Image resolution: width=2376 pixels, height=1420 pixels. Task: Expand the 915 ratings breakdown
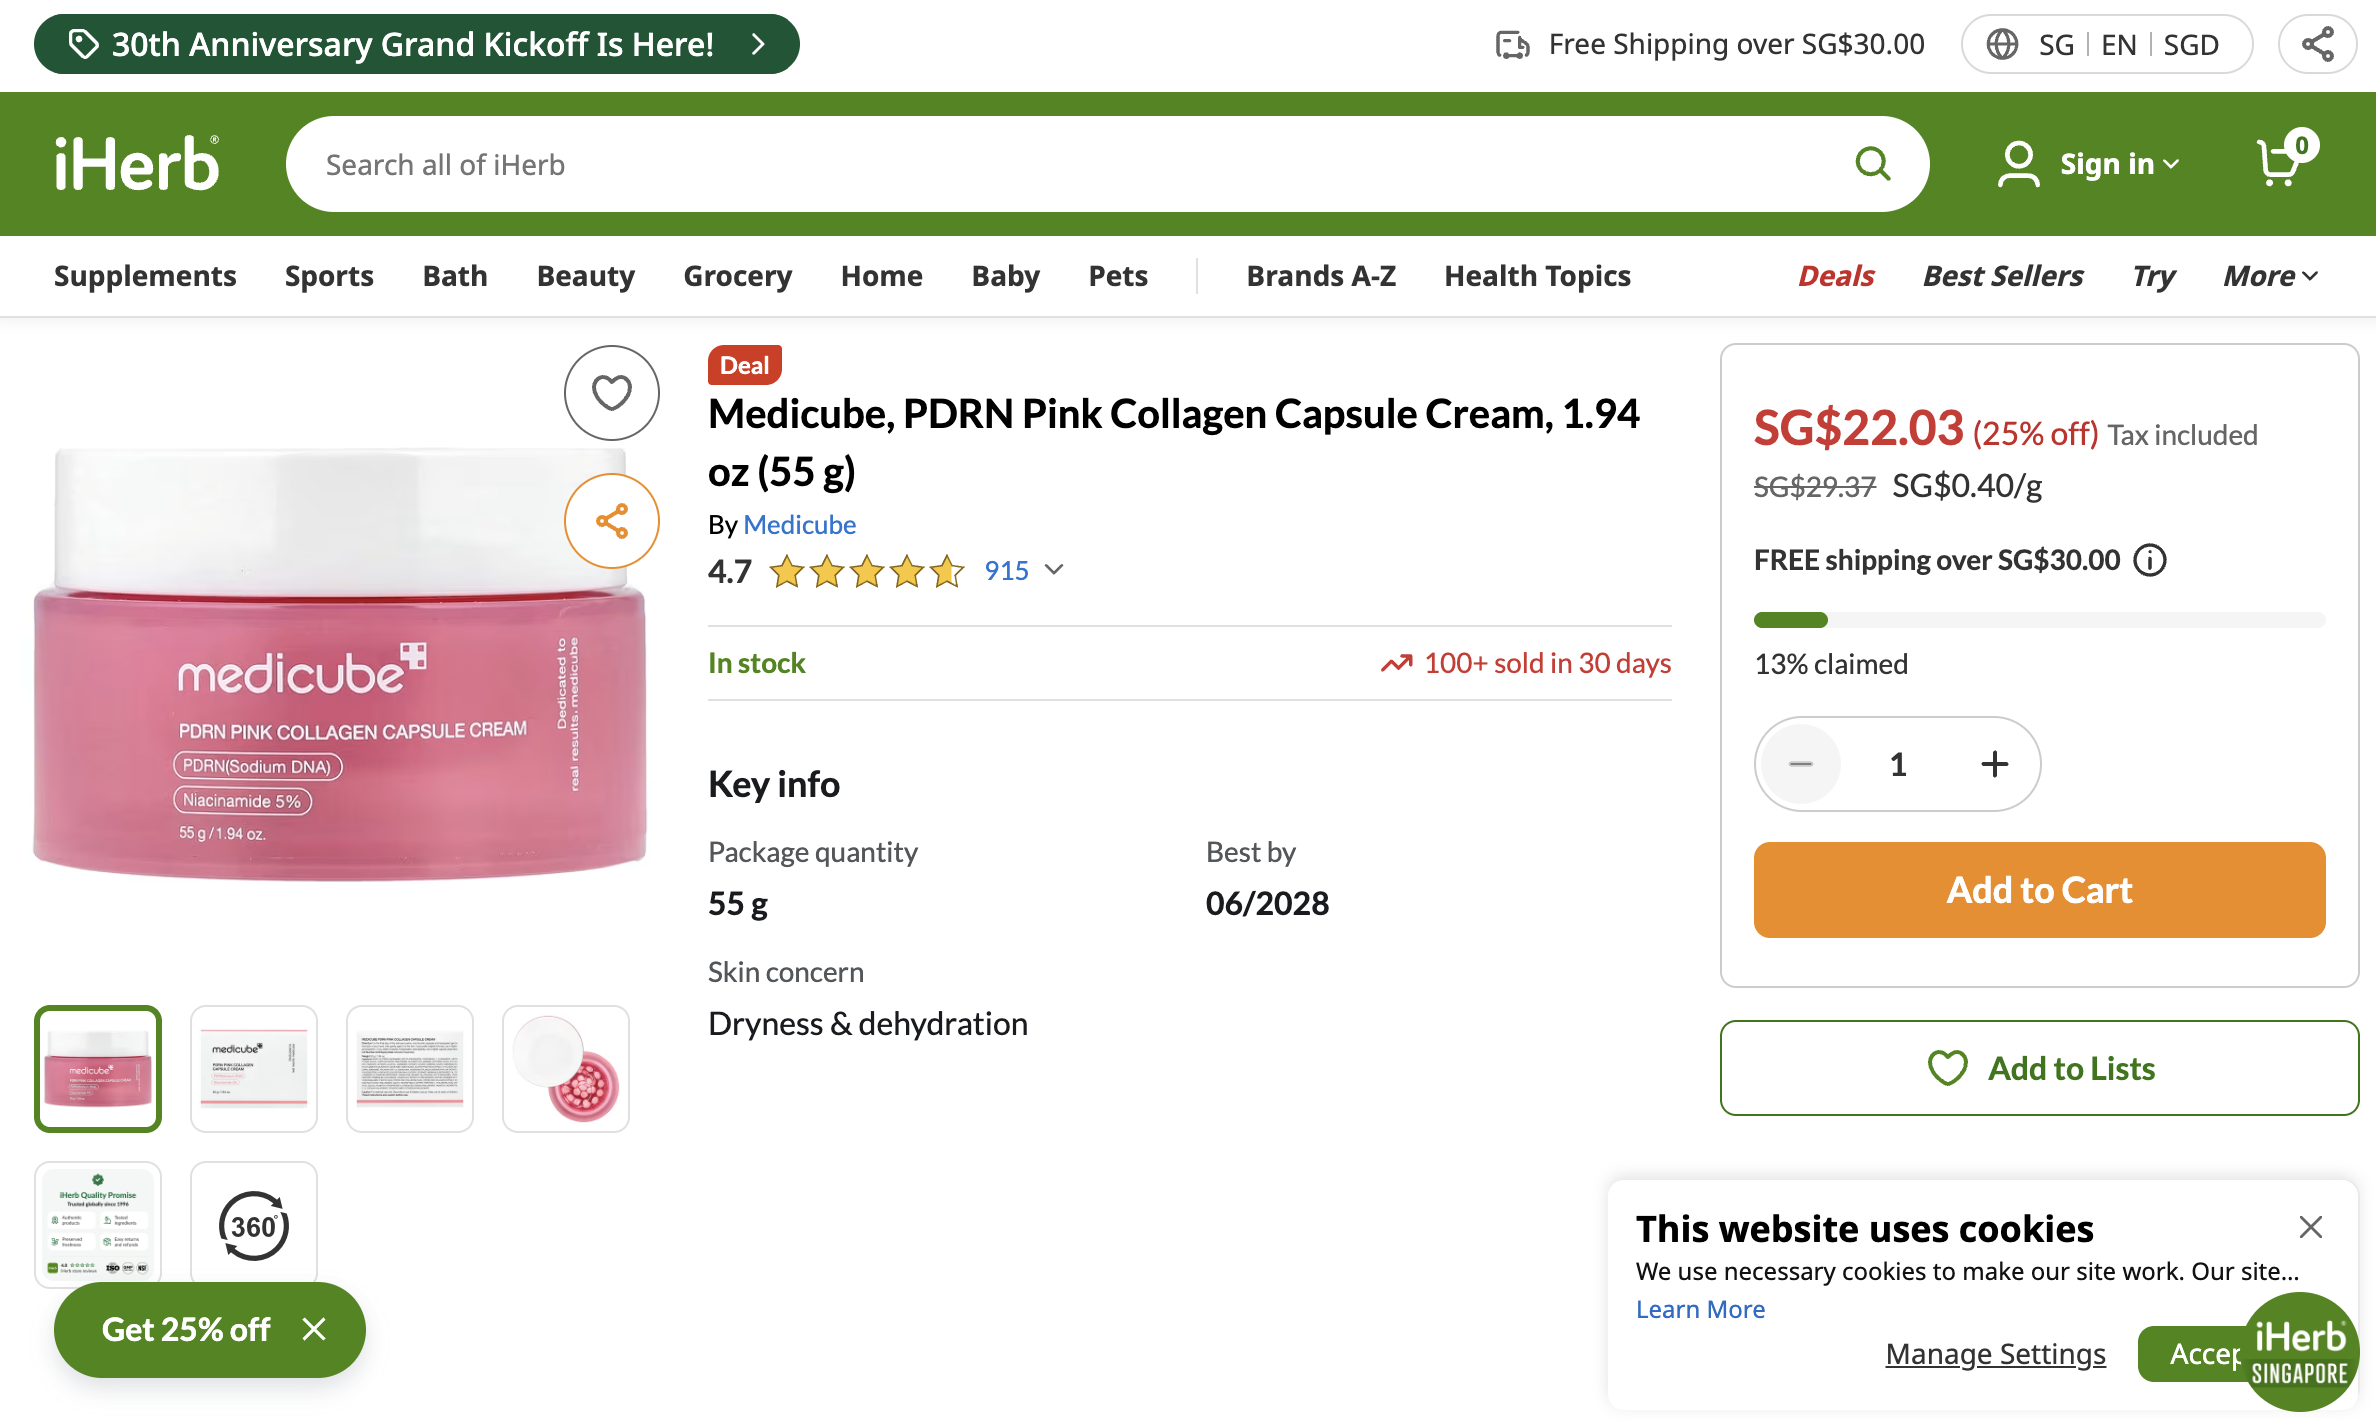click(x=1024, y=570)
